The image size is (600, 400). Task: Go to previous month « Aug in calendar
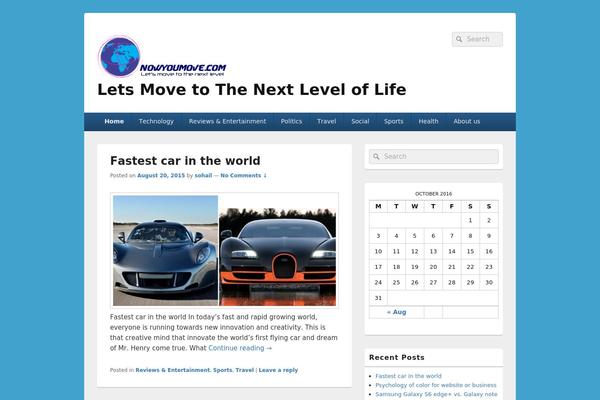pos(396,312)
